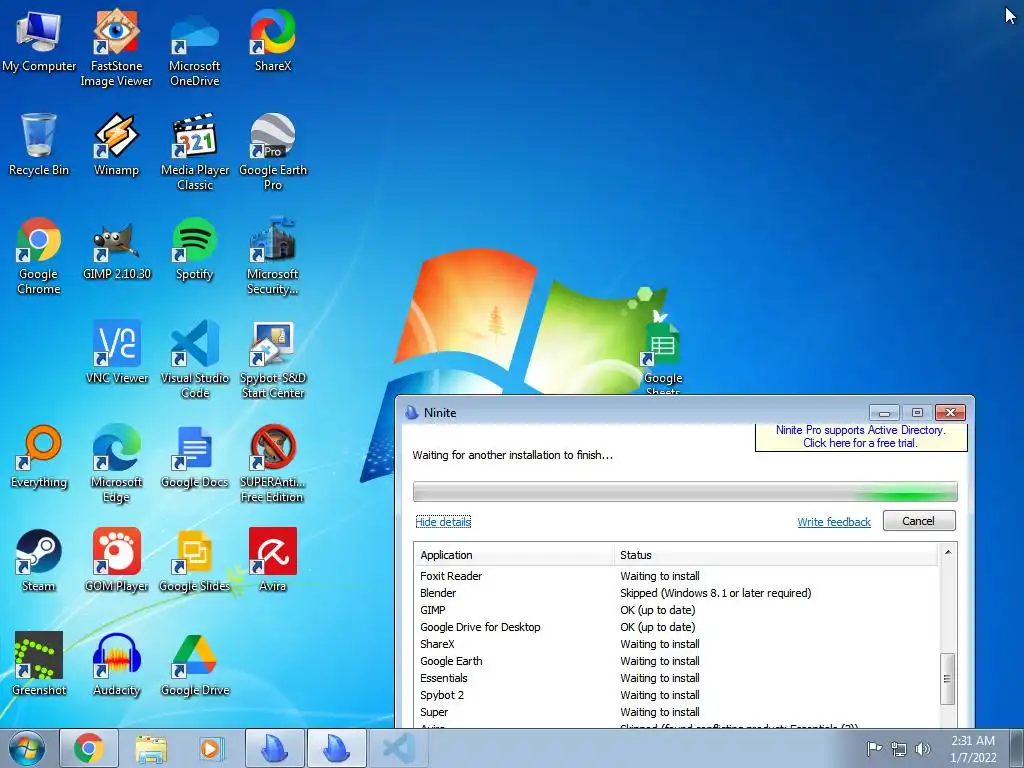Image resolution: width=1024 pixels, height=768 pixels.
Task: Select the Google Earth row
Action: pyautogui.click(x=677, y=661)
